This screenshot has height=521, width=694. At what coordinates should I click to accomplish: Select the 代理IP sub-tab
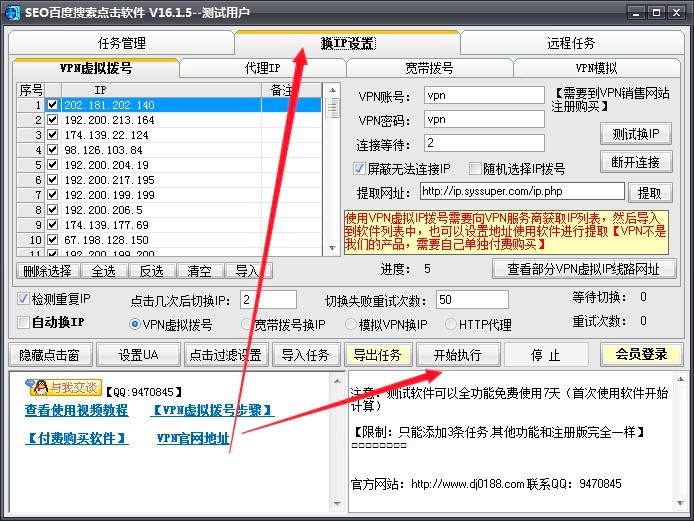(262, 68)
